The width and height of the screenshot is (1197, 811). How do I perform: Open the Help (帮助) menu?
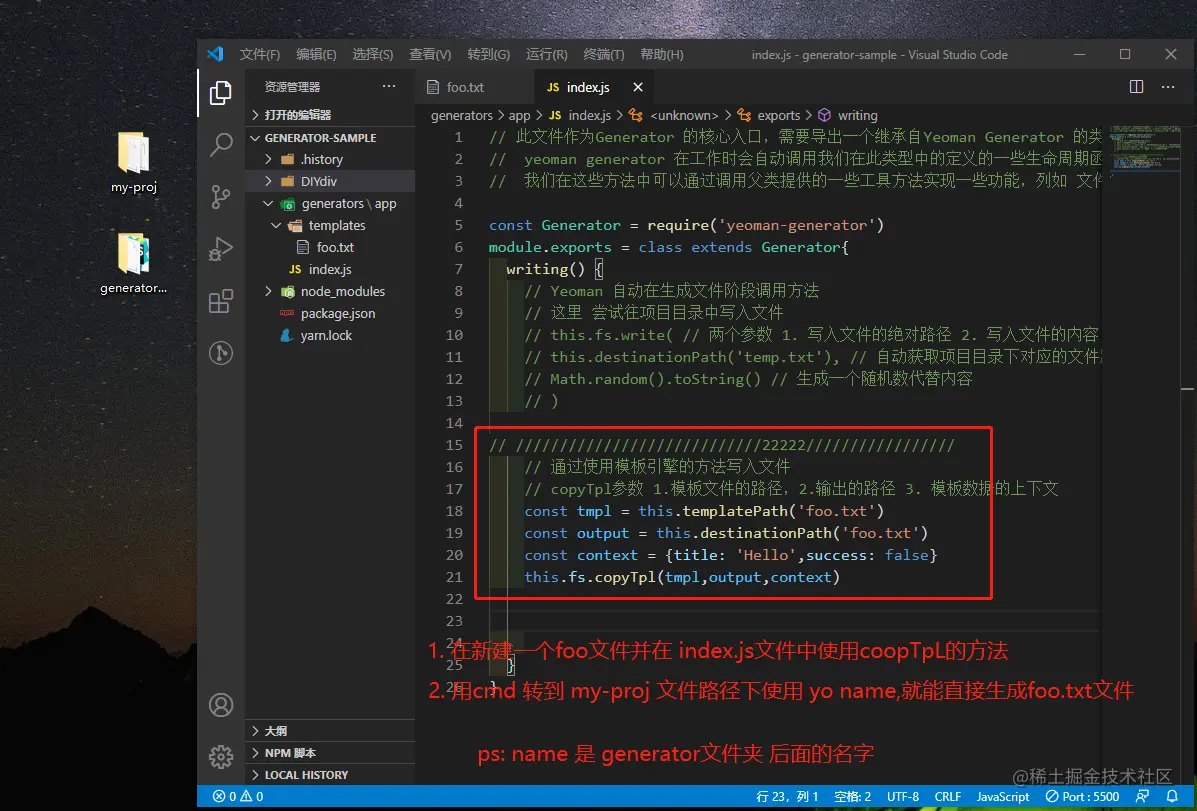point(662,54)
